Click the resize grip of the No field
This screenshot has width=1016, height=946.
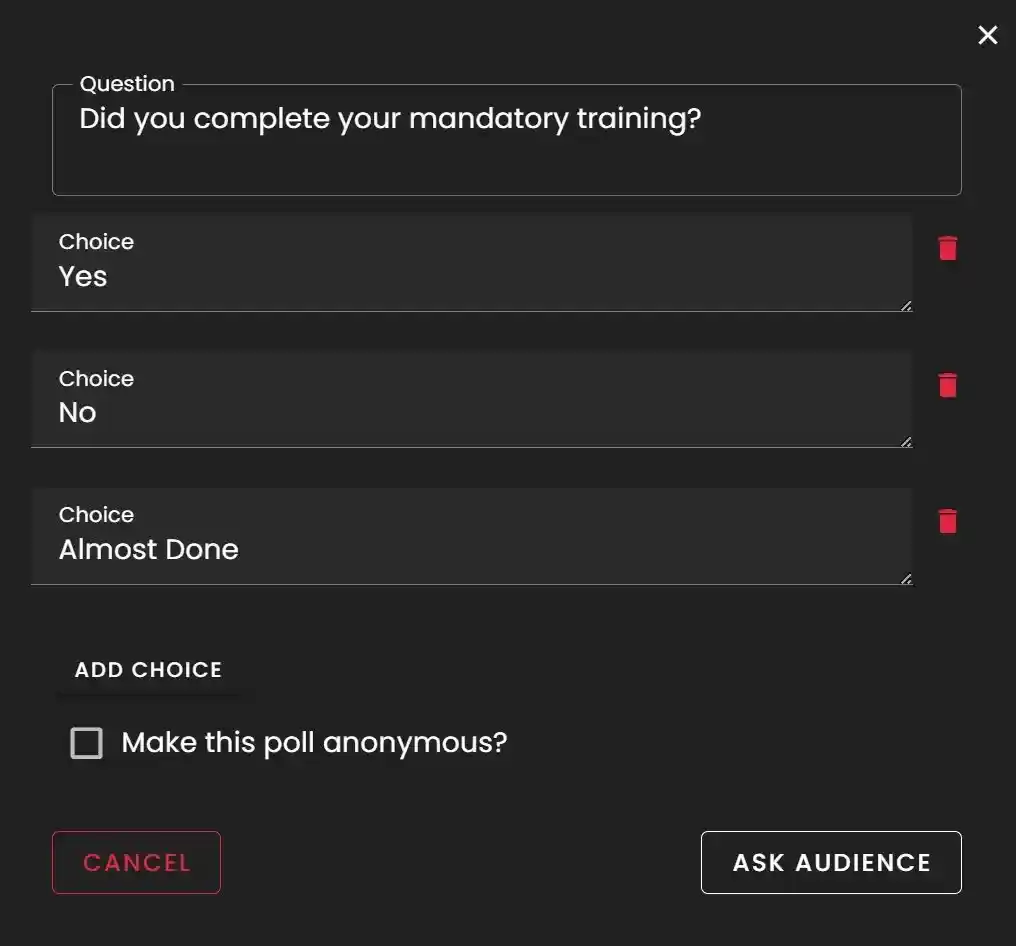pos(906,441)
